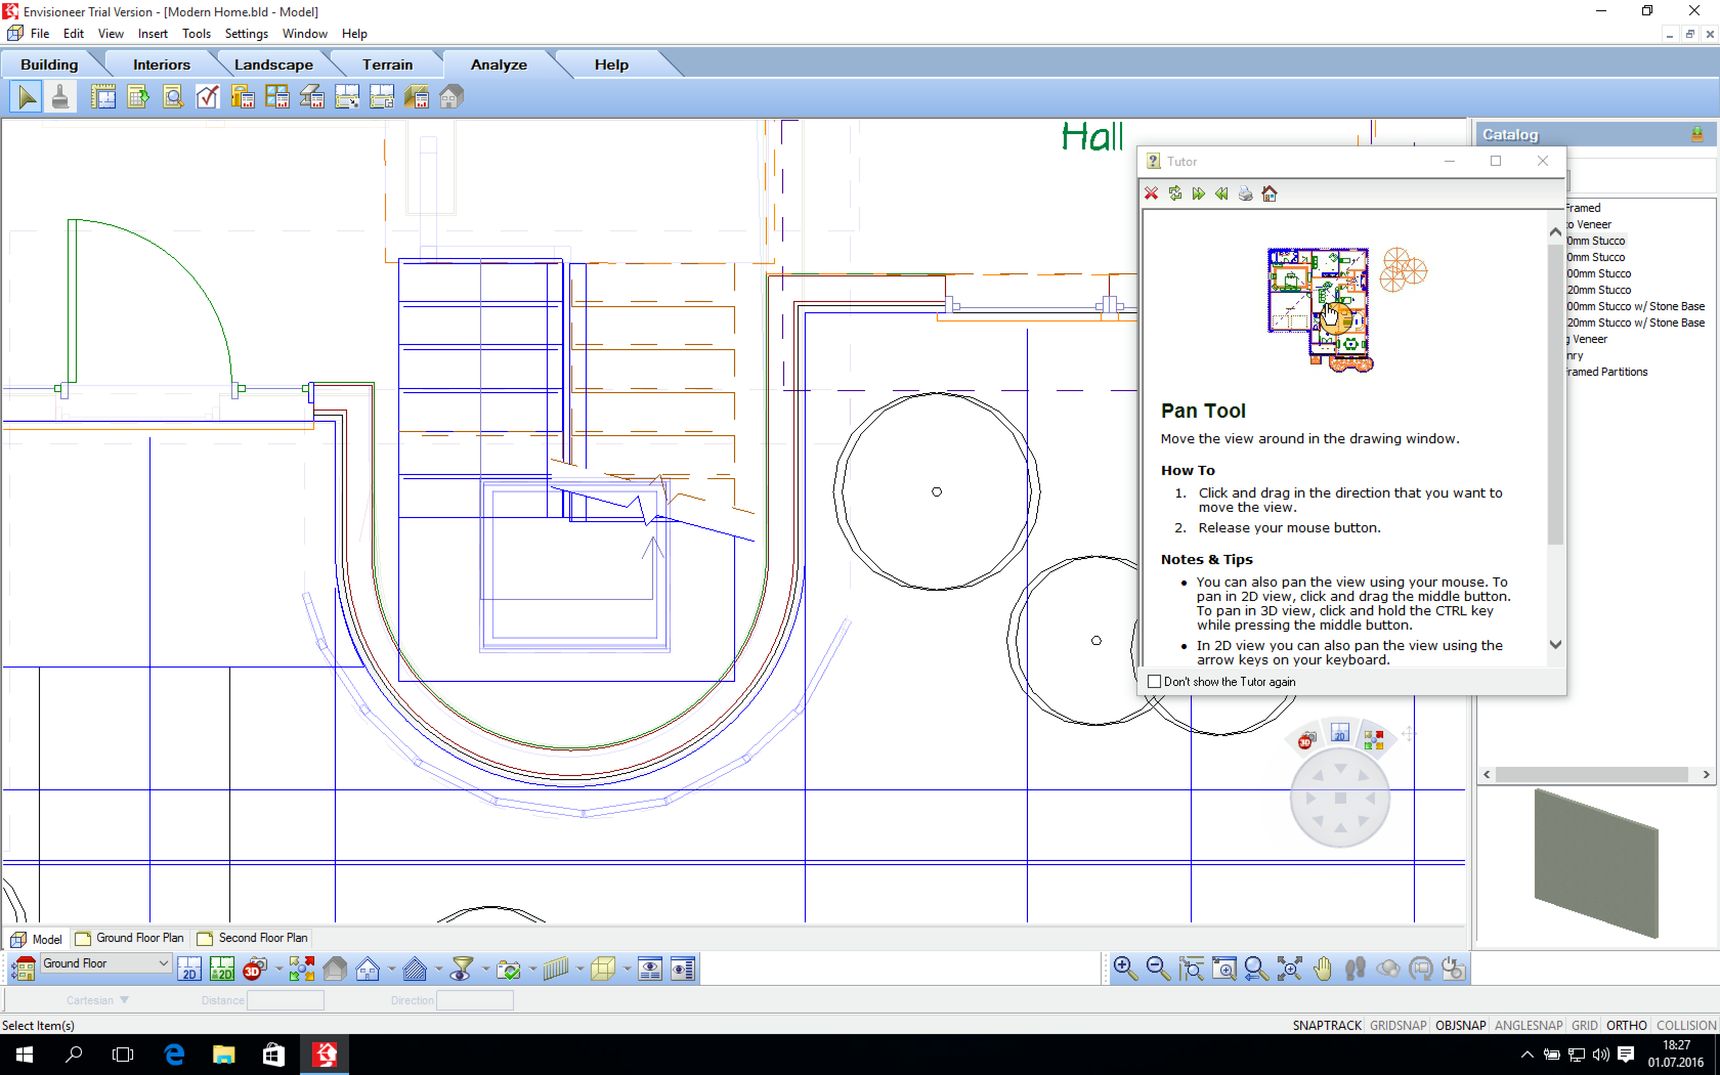Click the grayed house icon in Analyze toolbar
This screenshot has width=1720, height=1075.
pyautogui.click(x=452, y=97)
